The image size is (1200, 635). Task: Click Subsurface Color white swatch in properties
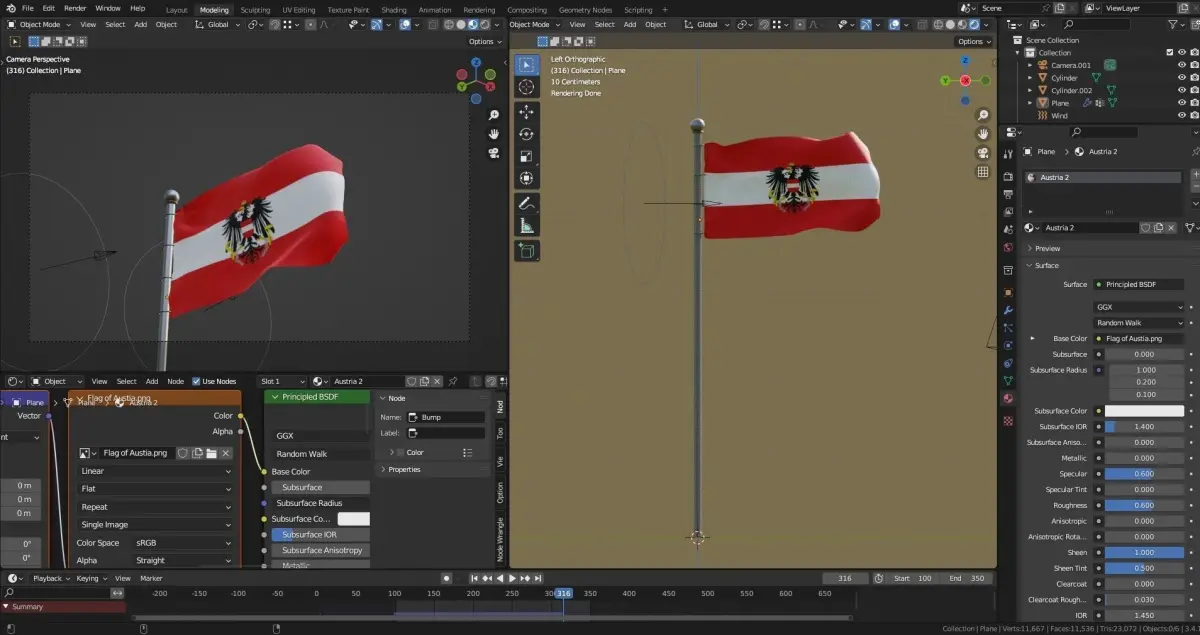tap(1144, 411)
